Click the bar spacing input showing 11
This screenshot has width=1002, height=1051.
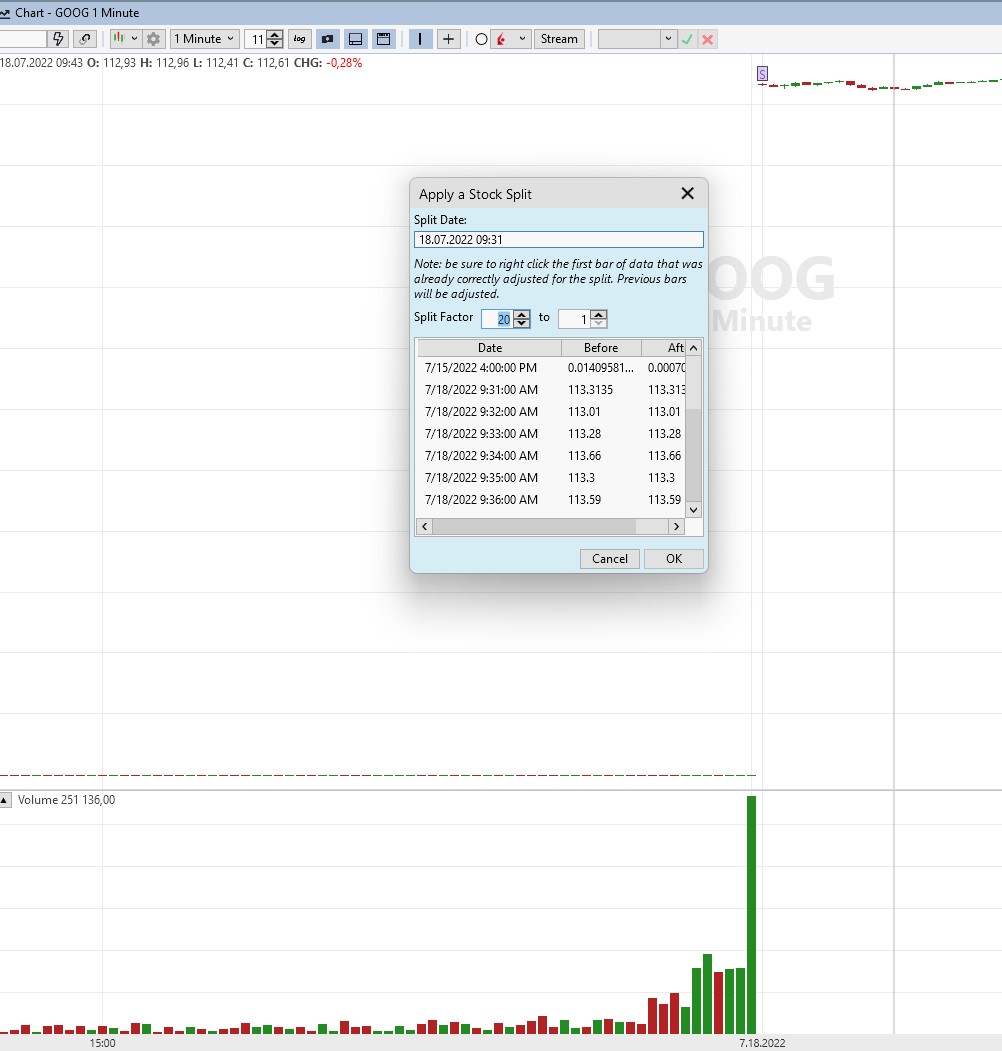click(257, 39)
